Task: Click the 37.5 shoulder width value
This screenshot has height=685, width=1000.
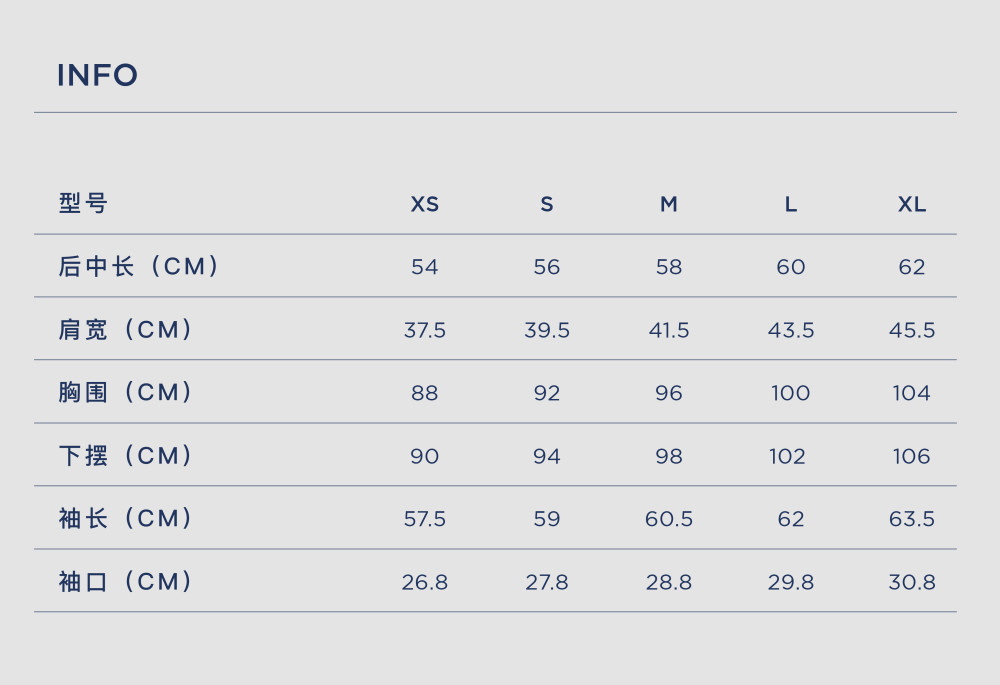Action: (x=425, y=330)
